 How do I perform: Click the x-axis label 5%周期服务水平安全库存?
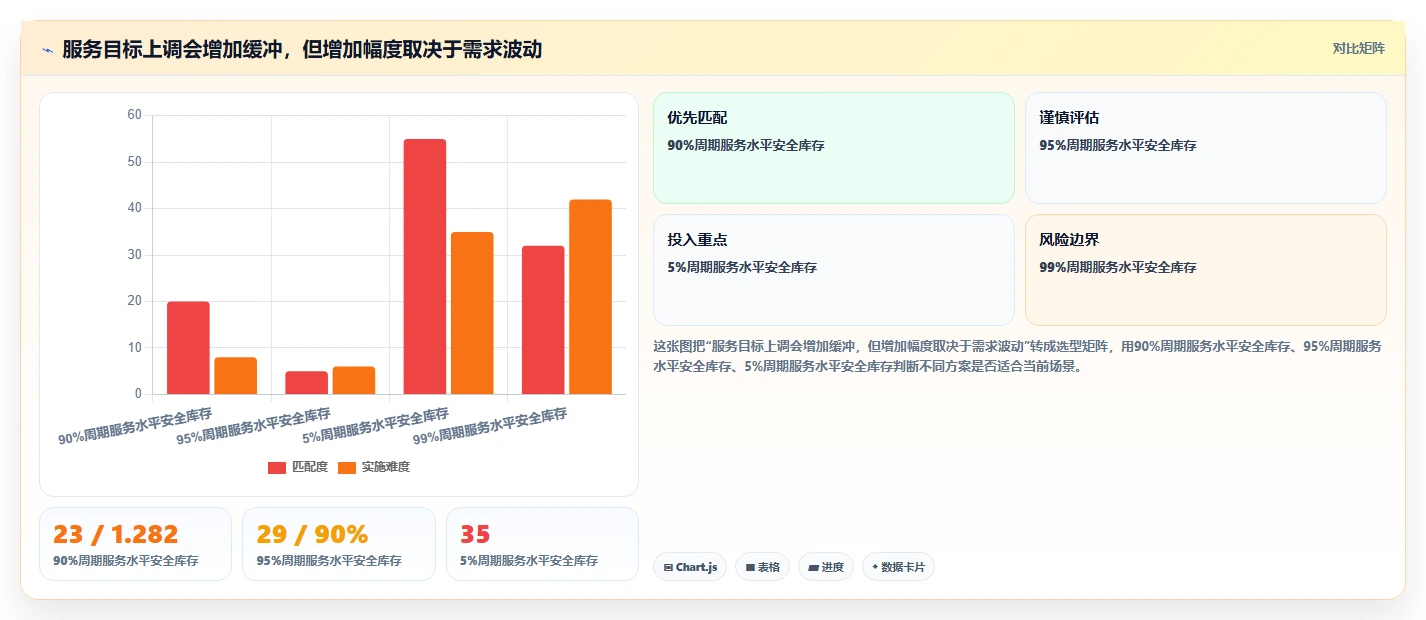pyautogui.click(x=375, y=426)
